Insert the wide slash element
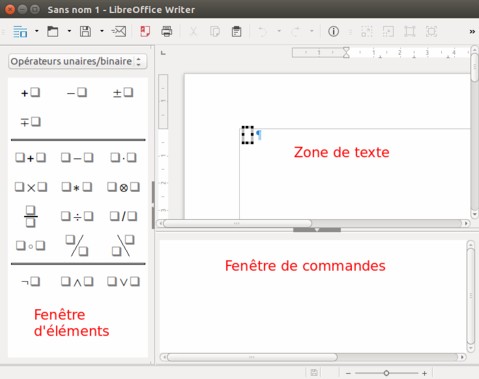The height and width of the screenshot is (379, 479). 77,246
